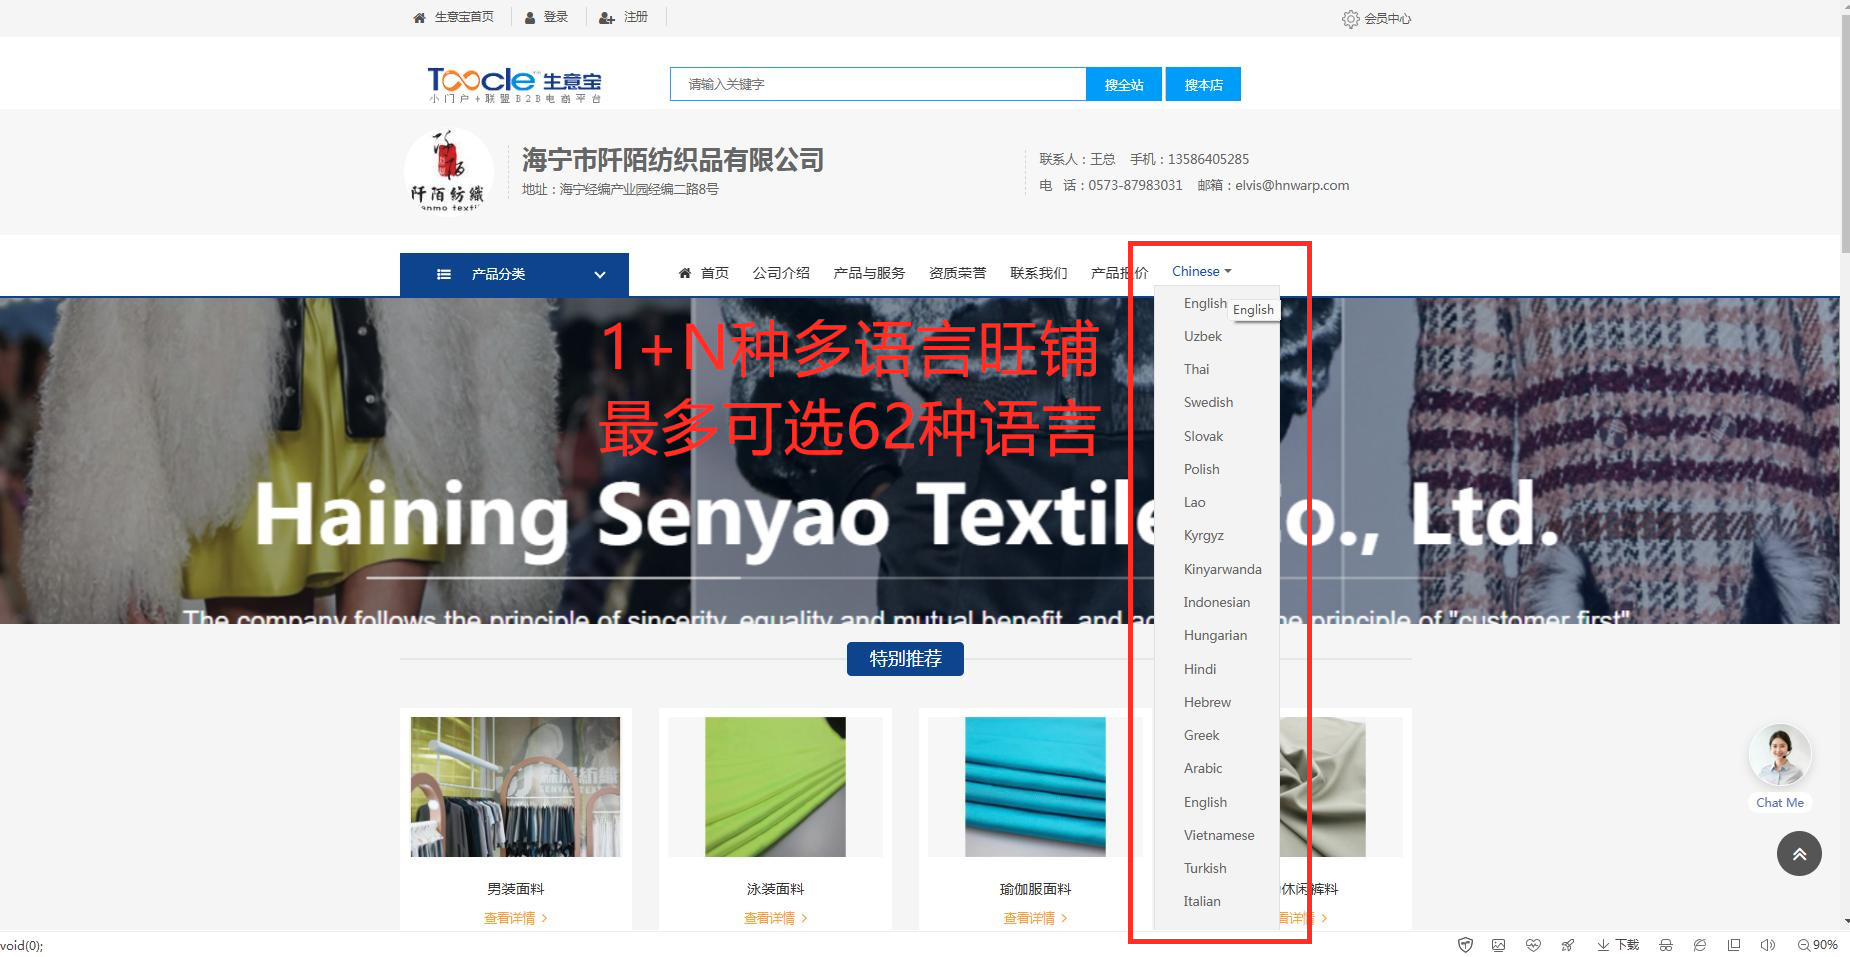Open 会员中心 member center gear

point(1376,19)
